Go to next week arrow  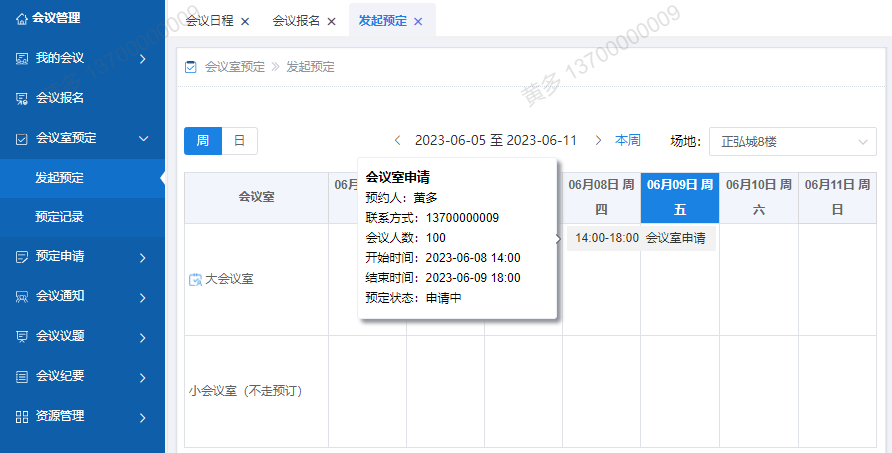click(598, 140)
